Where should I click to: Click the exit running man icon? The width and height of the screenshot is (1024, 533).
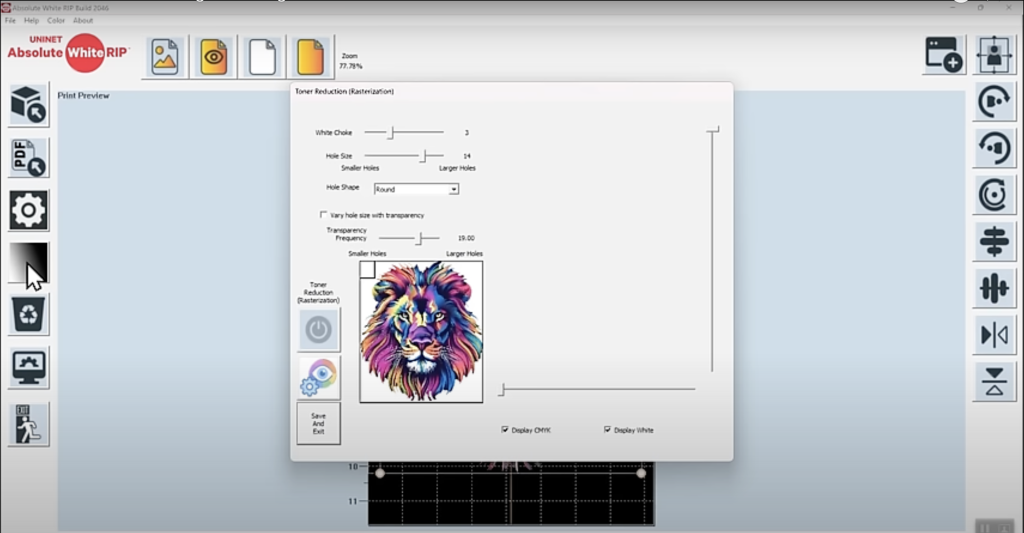pos(28,424)
